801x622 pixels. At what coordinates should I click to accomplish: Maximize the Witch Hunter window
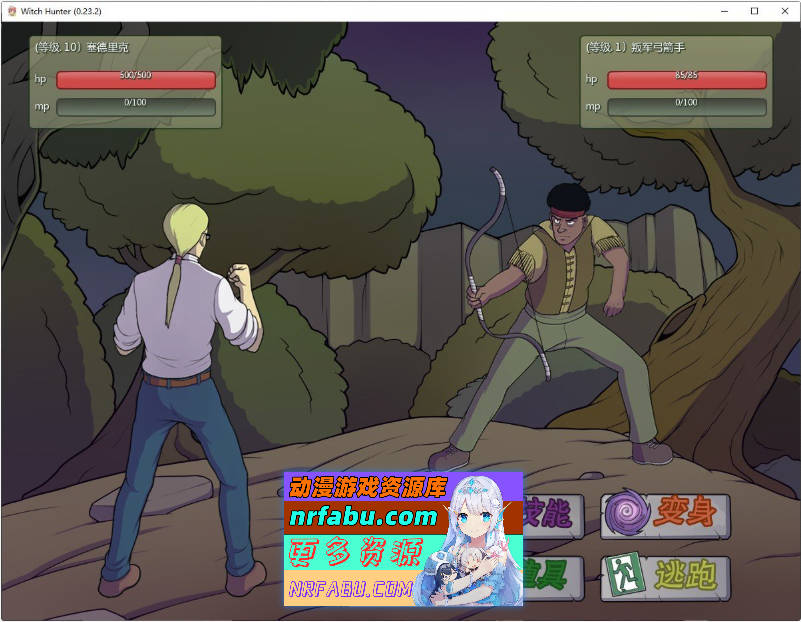[x=754, y=11]
